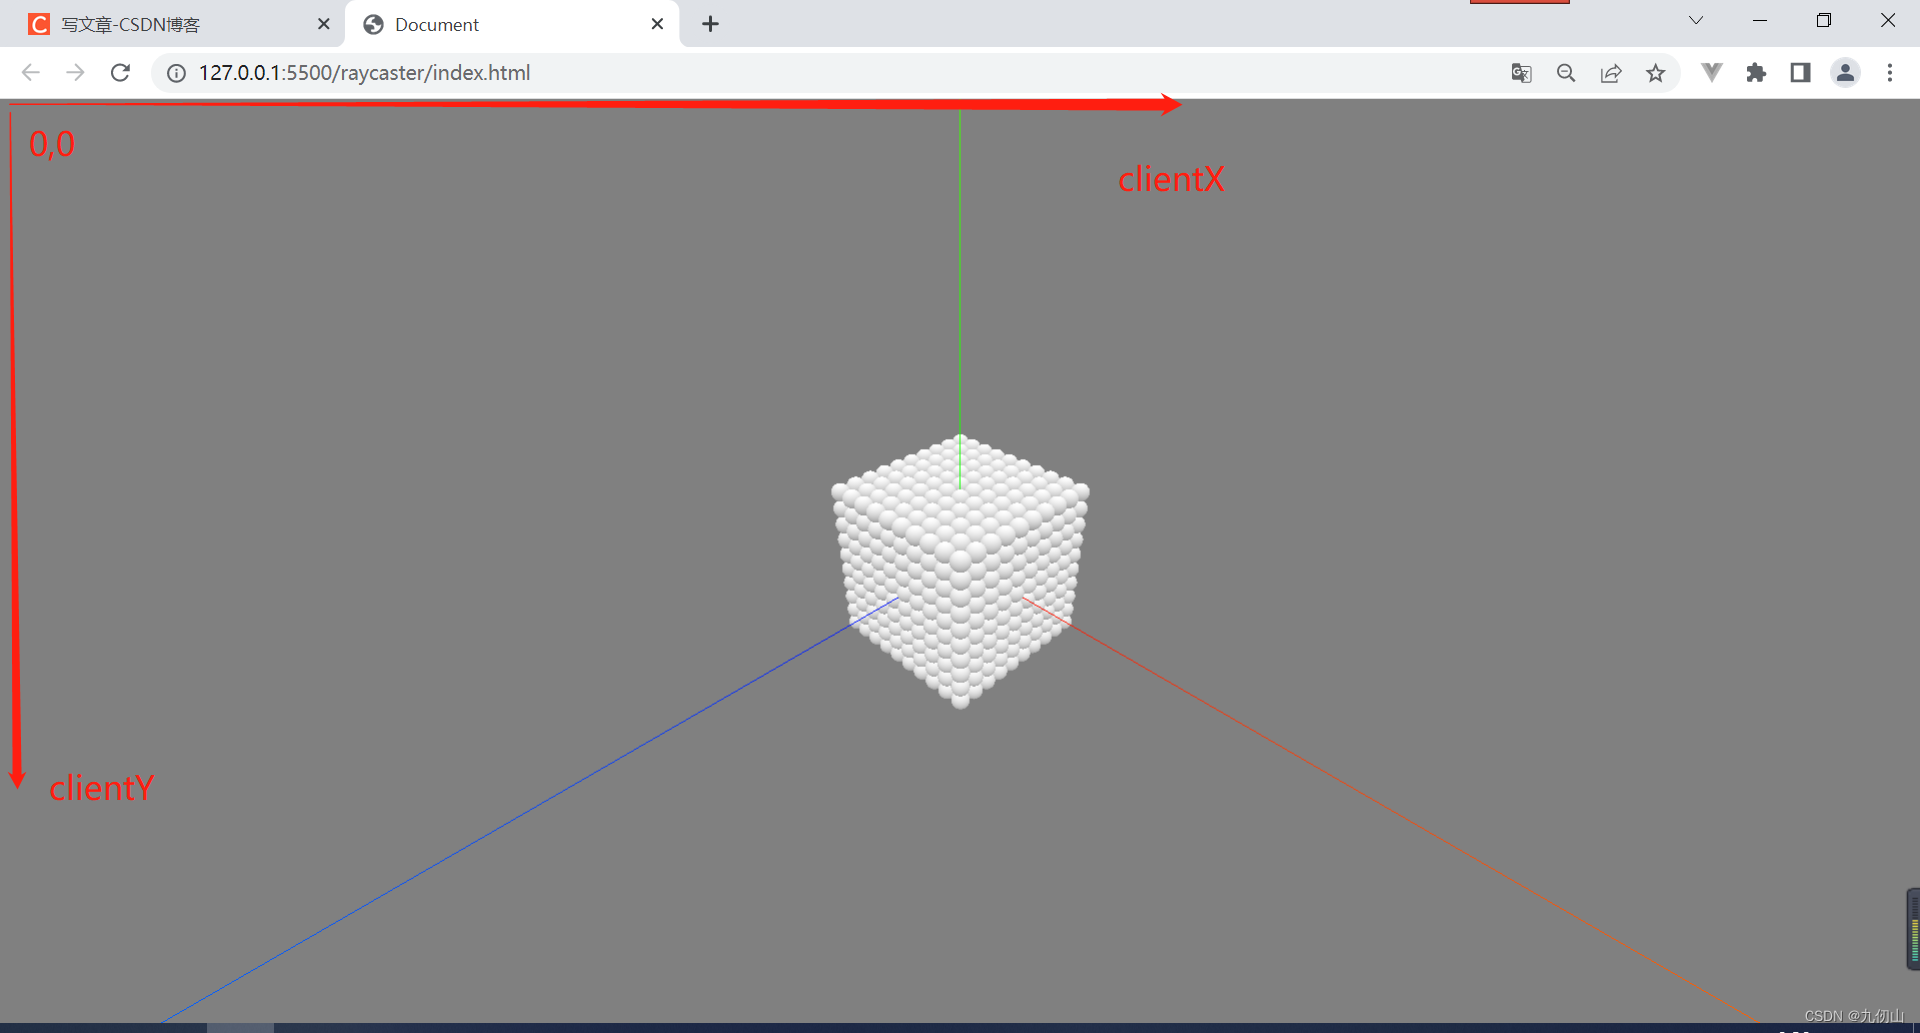Go forward to the next page

coord(75,73)
